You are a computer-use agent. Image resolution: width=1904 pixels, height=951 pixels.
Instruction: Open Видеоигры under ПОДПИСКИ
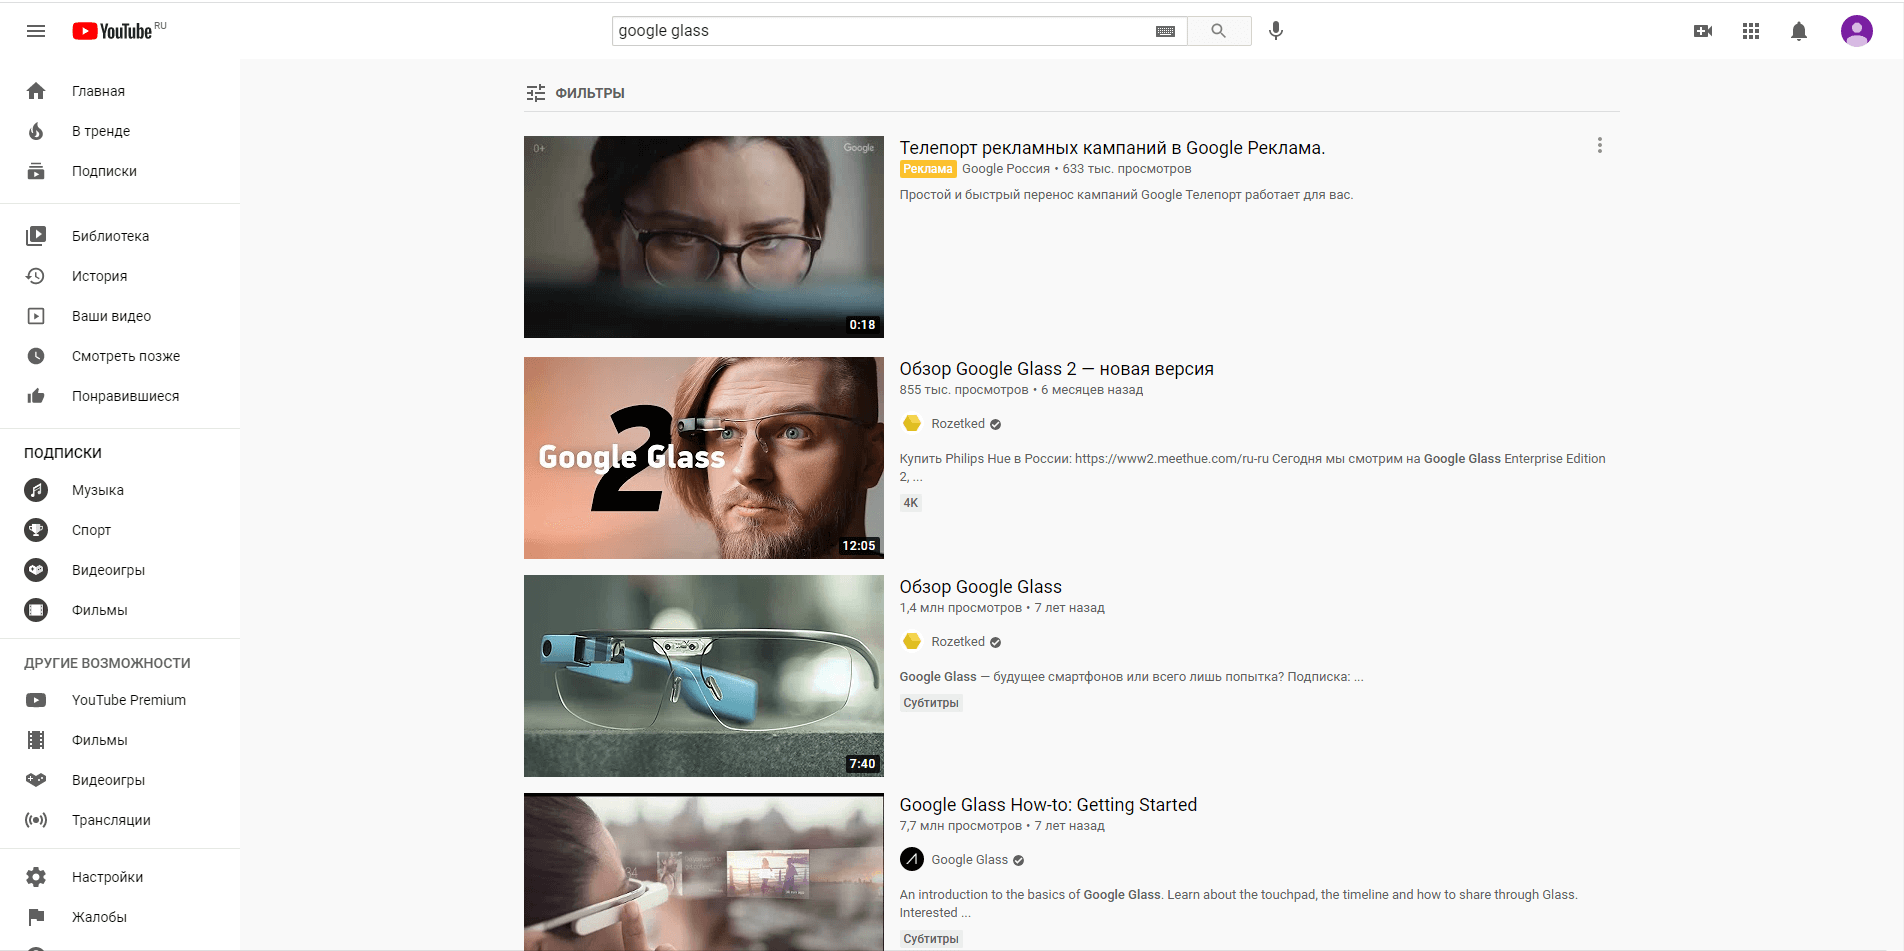click(120, 570)
